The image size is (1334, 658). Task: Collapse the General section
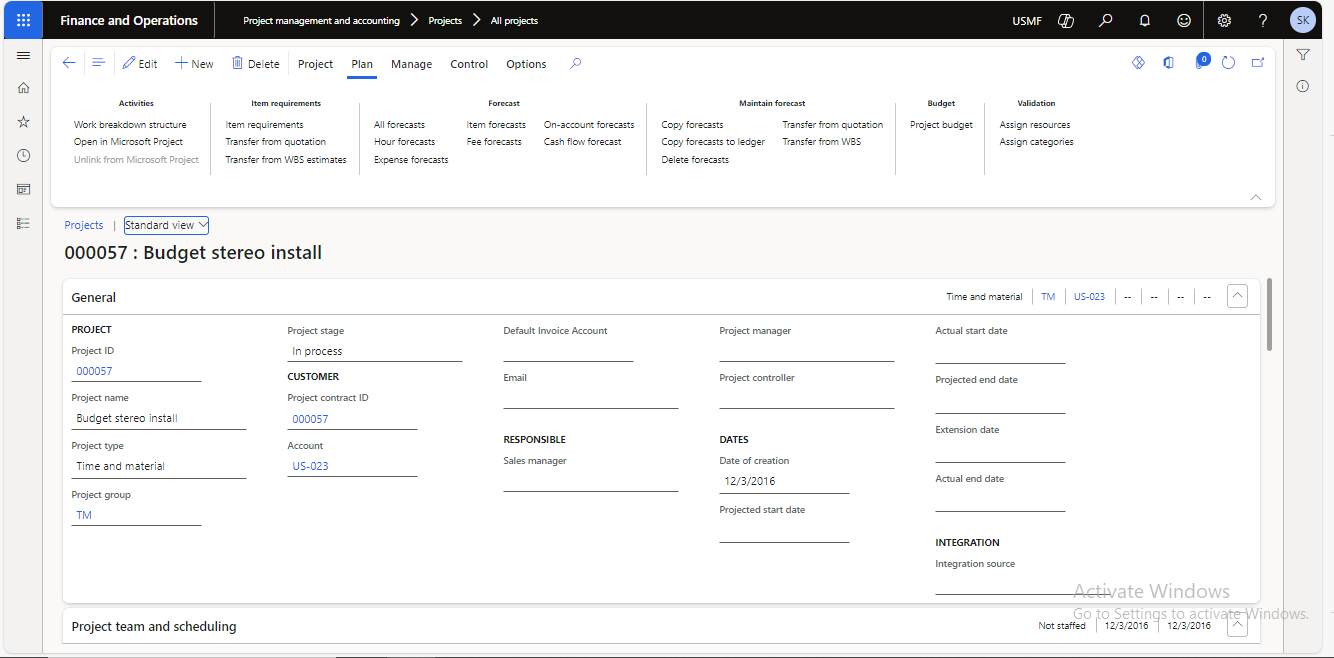tap(1237, 296)
